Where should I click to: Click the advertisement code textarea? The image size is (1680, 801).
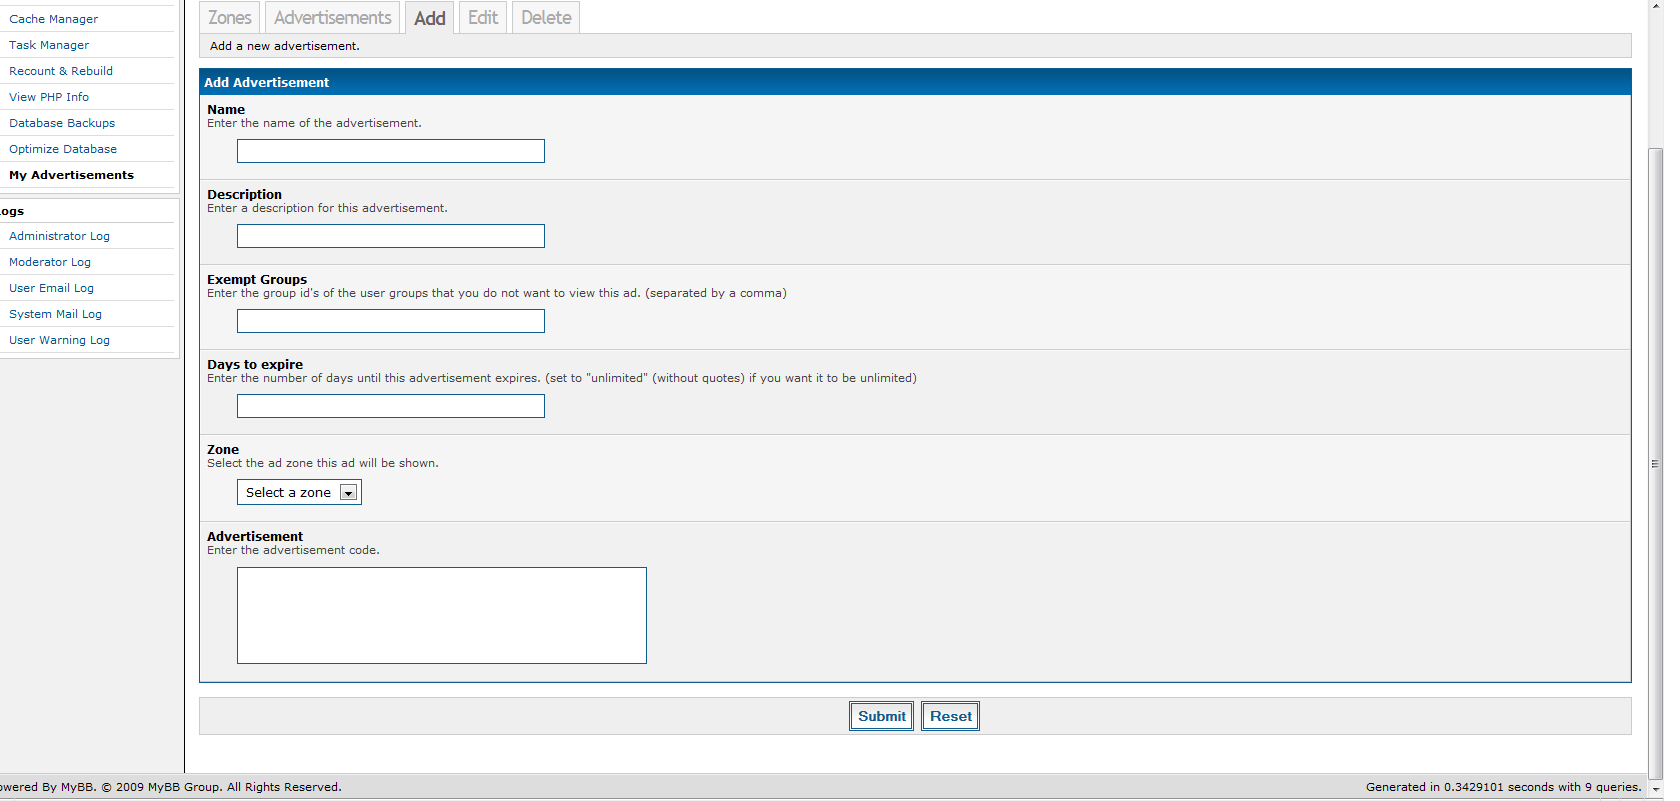[441, 615]
